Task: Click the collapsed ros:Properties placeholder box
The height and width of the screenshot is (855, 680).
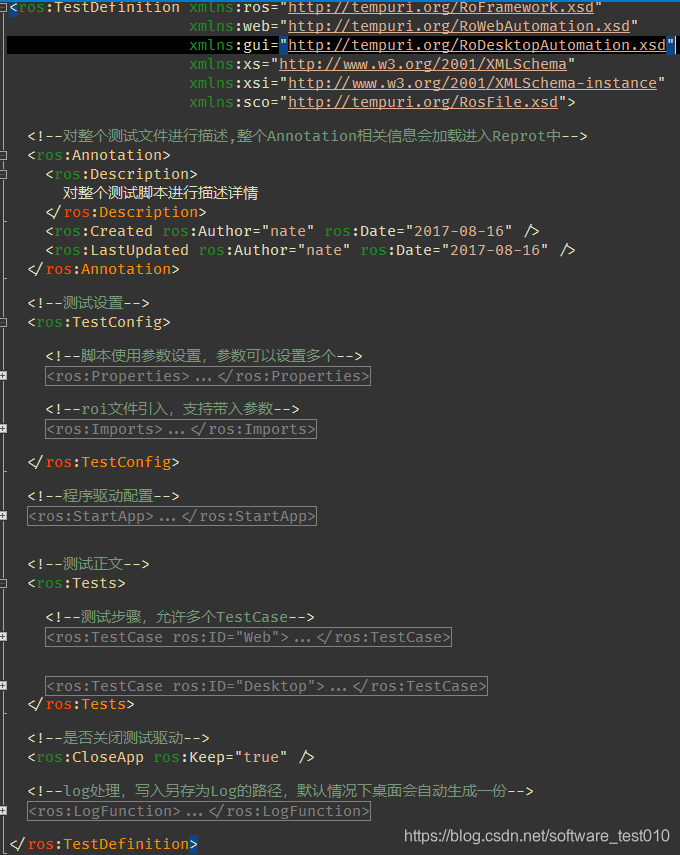Action: pyautogui.click(x=208, y=376)
